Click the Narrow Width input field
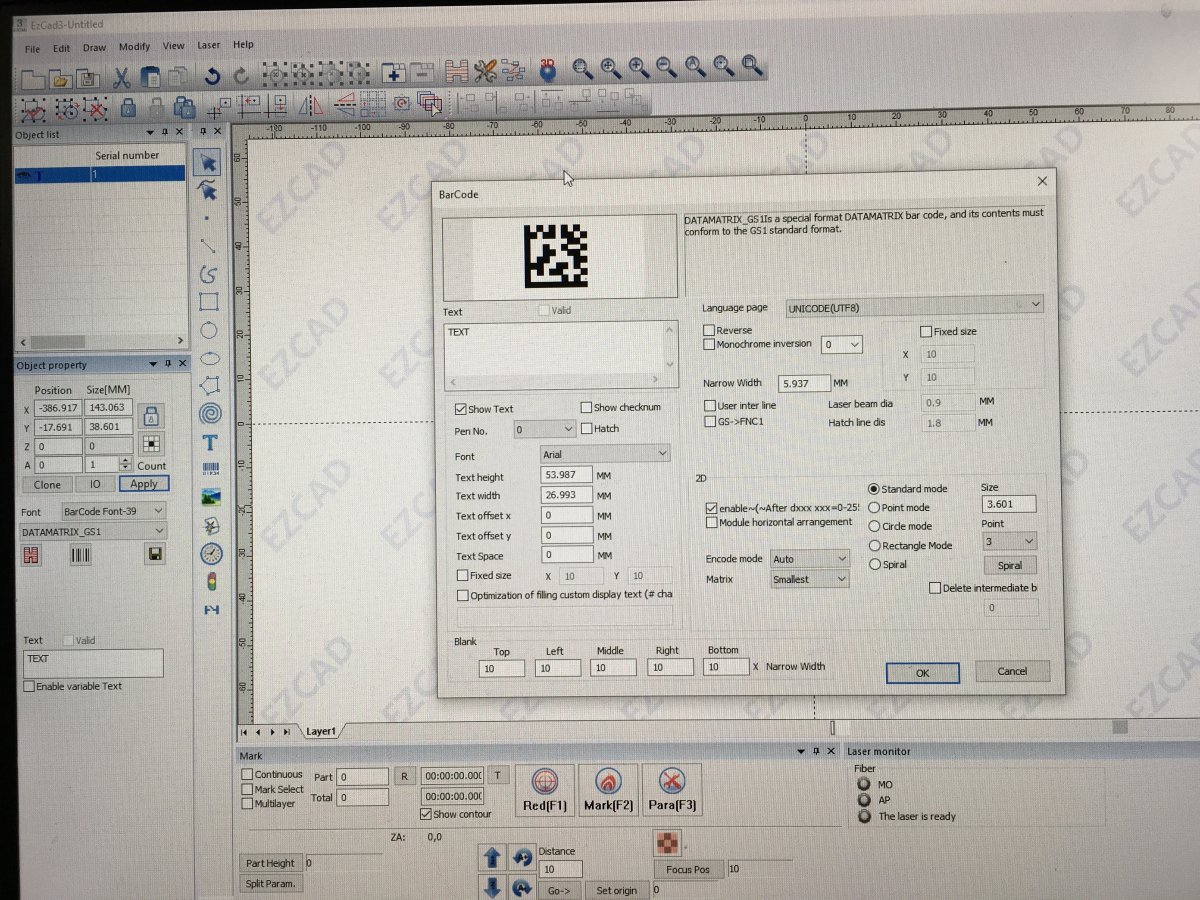 click(805, 383)
